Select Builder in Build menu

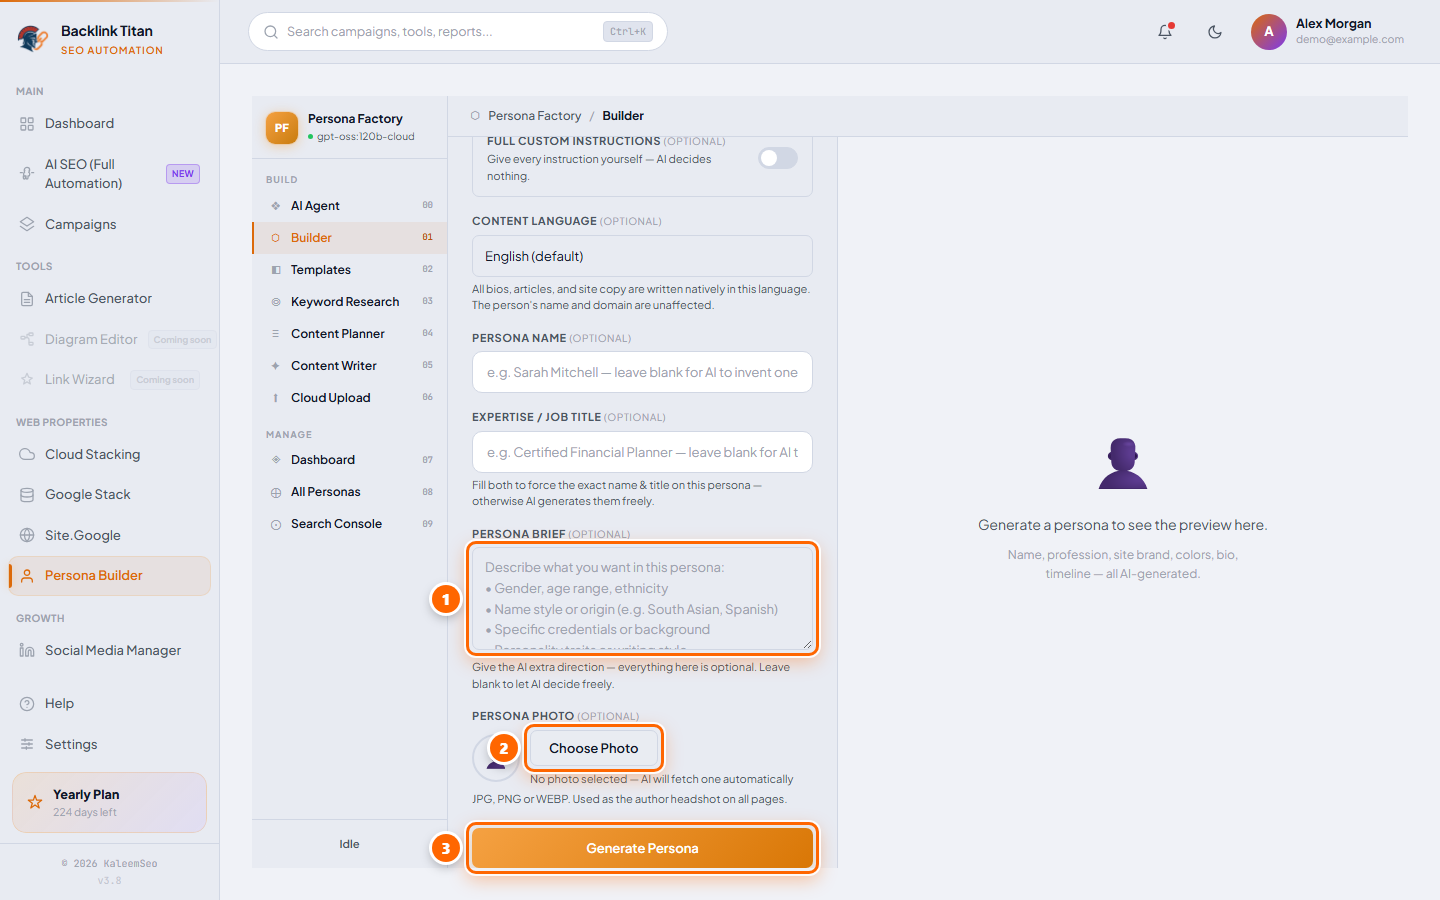click(350, 238)
